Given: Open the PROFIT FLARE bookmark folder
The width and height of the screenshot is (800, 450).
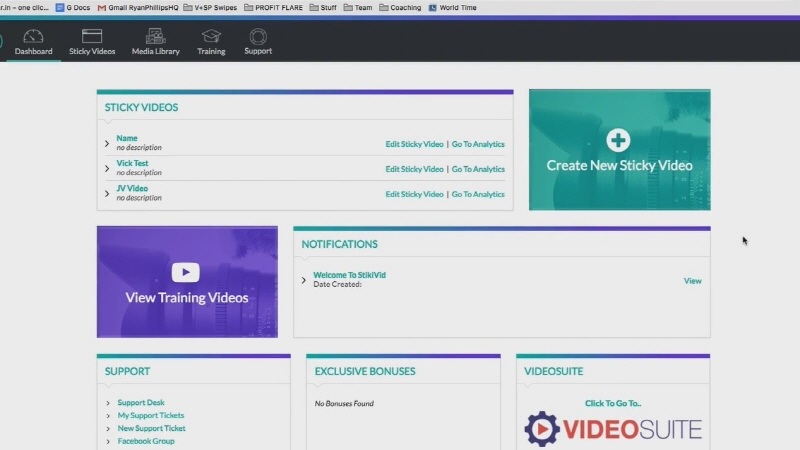Looking at the screenshot, I should click(x=273, y=8).
